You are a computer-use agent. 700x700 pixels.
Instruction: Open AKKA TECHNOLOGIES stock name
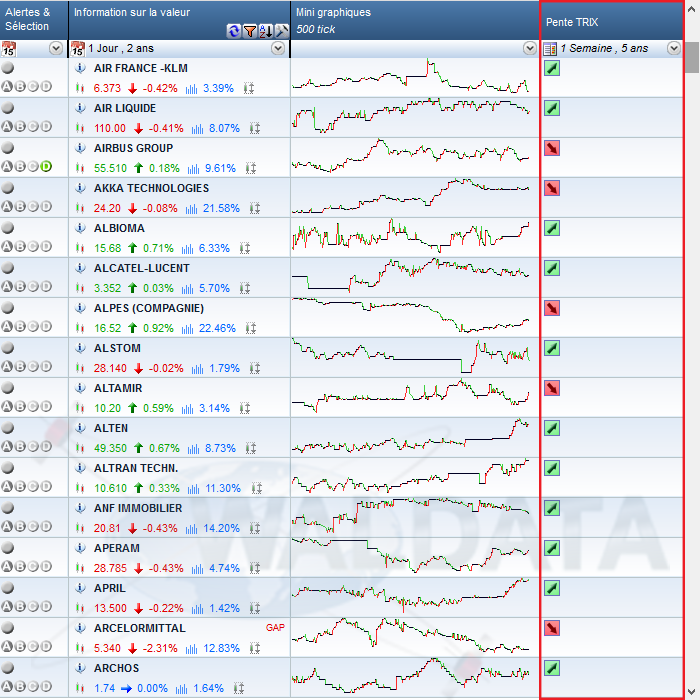click(151, 188)
